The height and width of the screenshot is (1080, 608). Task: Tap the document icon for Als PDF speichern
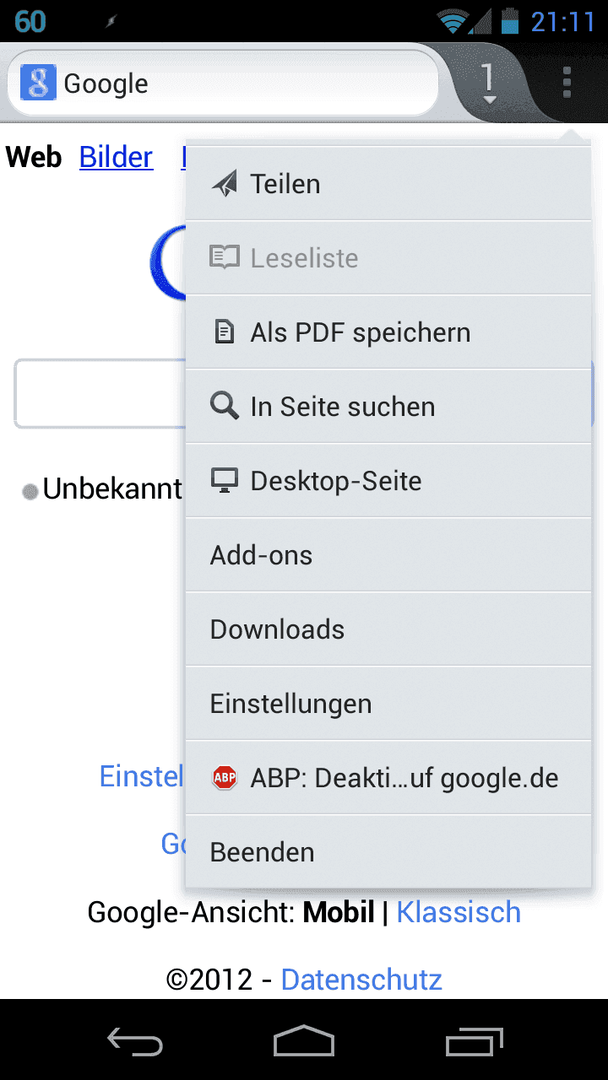223,333
